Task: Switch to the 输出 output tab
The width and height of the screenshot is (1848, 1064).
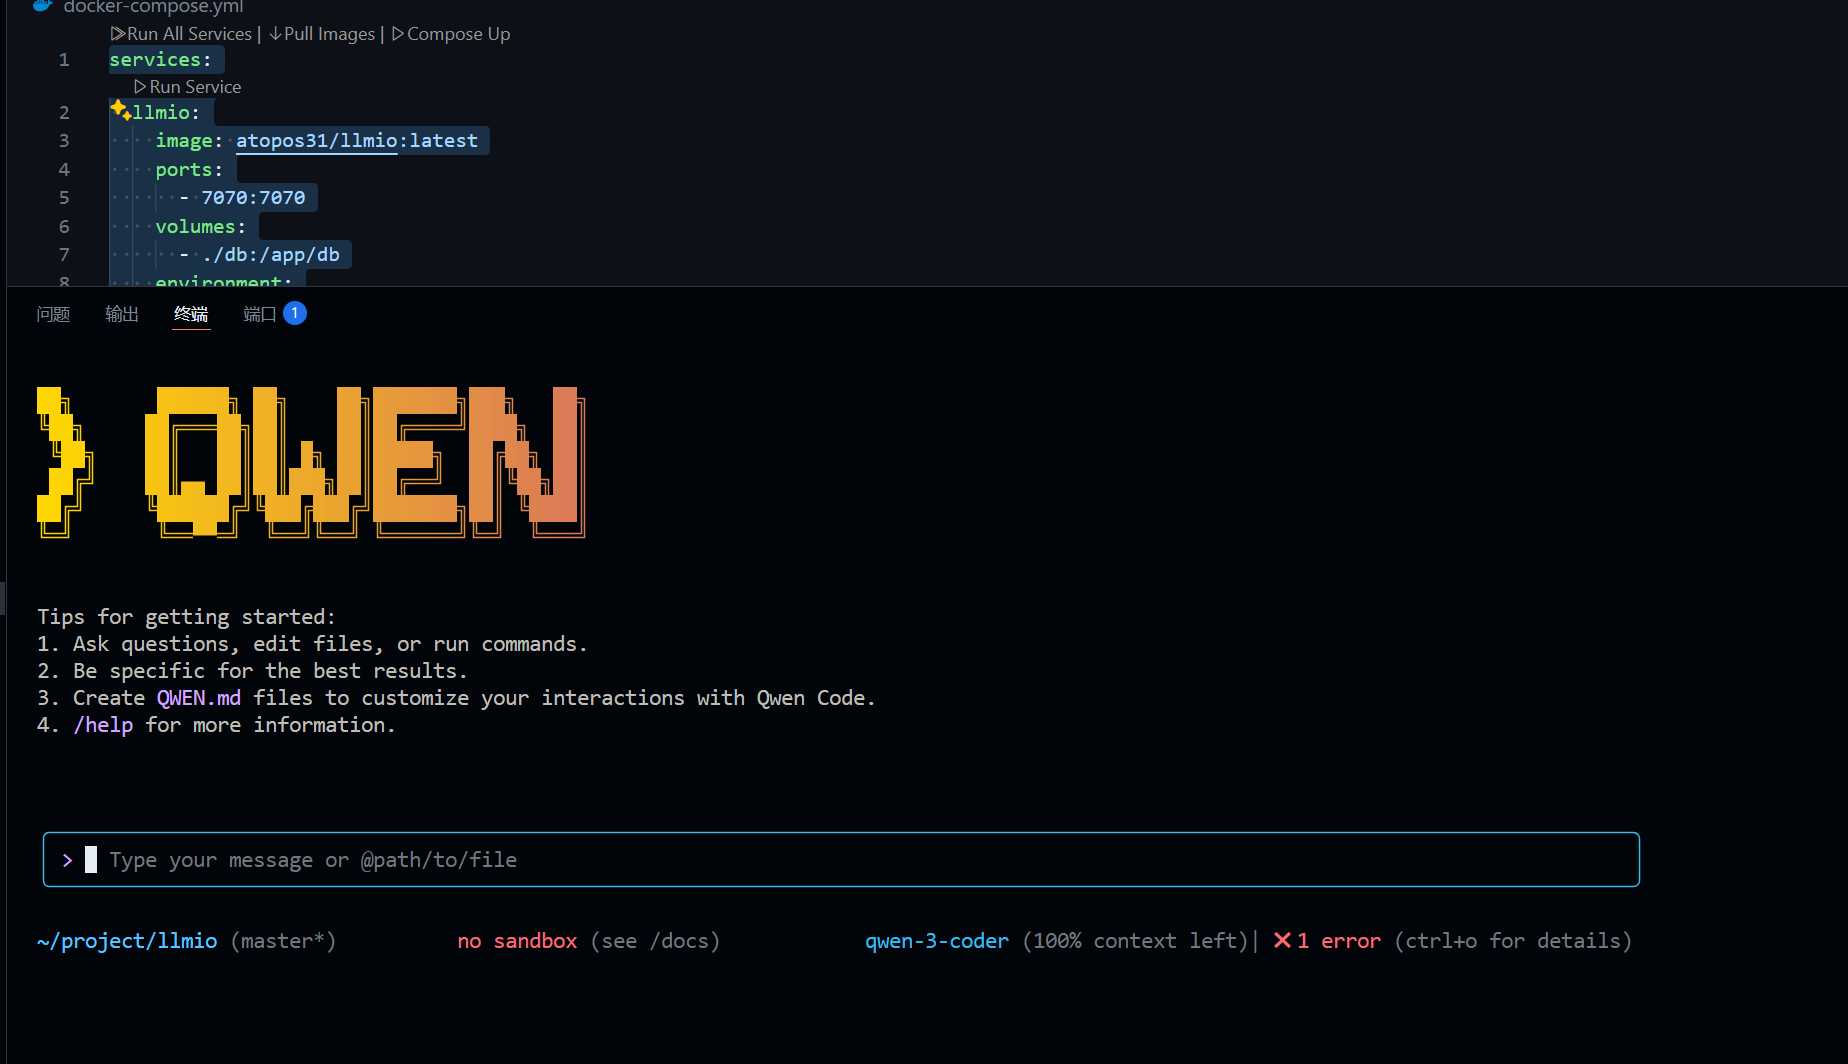Action: coord(122,315)
